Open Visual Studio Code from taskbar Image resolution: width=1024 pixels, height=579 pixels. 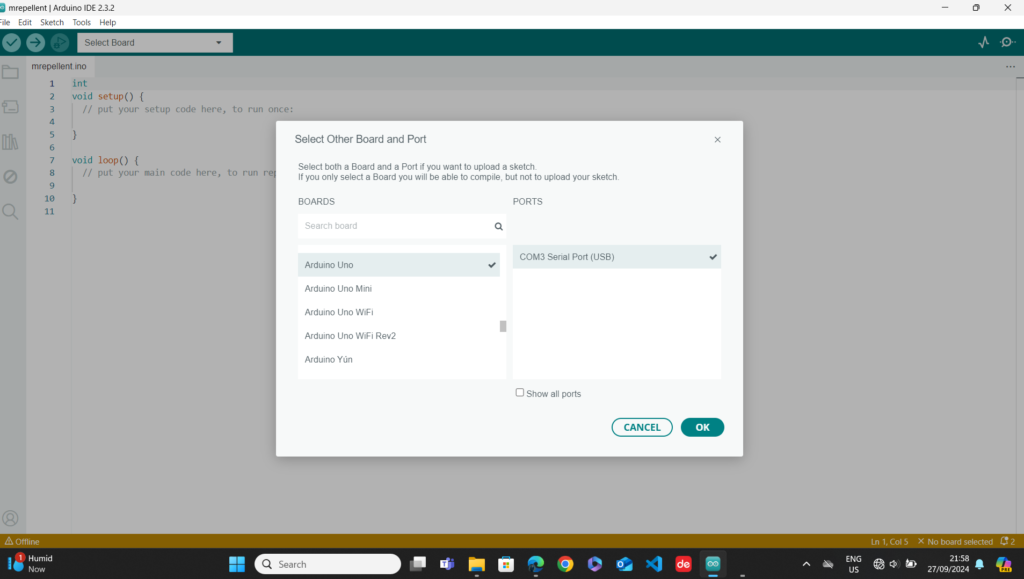[x=654, y=564]
